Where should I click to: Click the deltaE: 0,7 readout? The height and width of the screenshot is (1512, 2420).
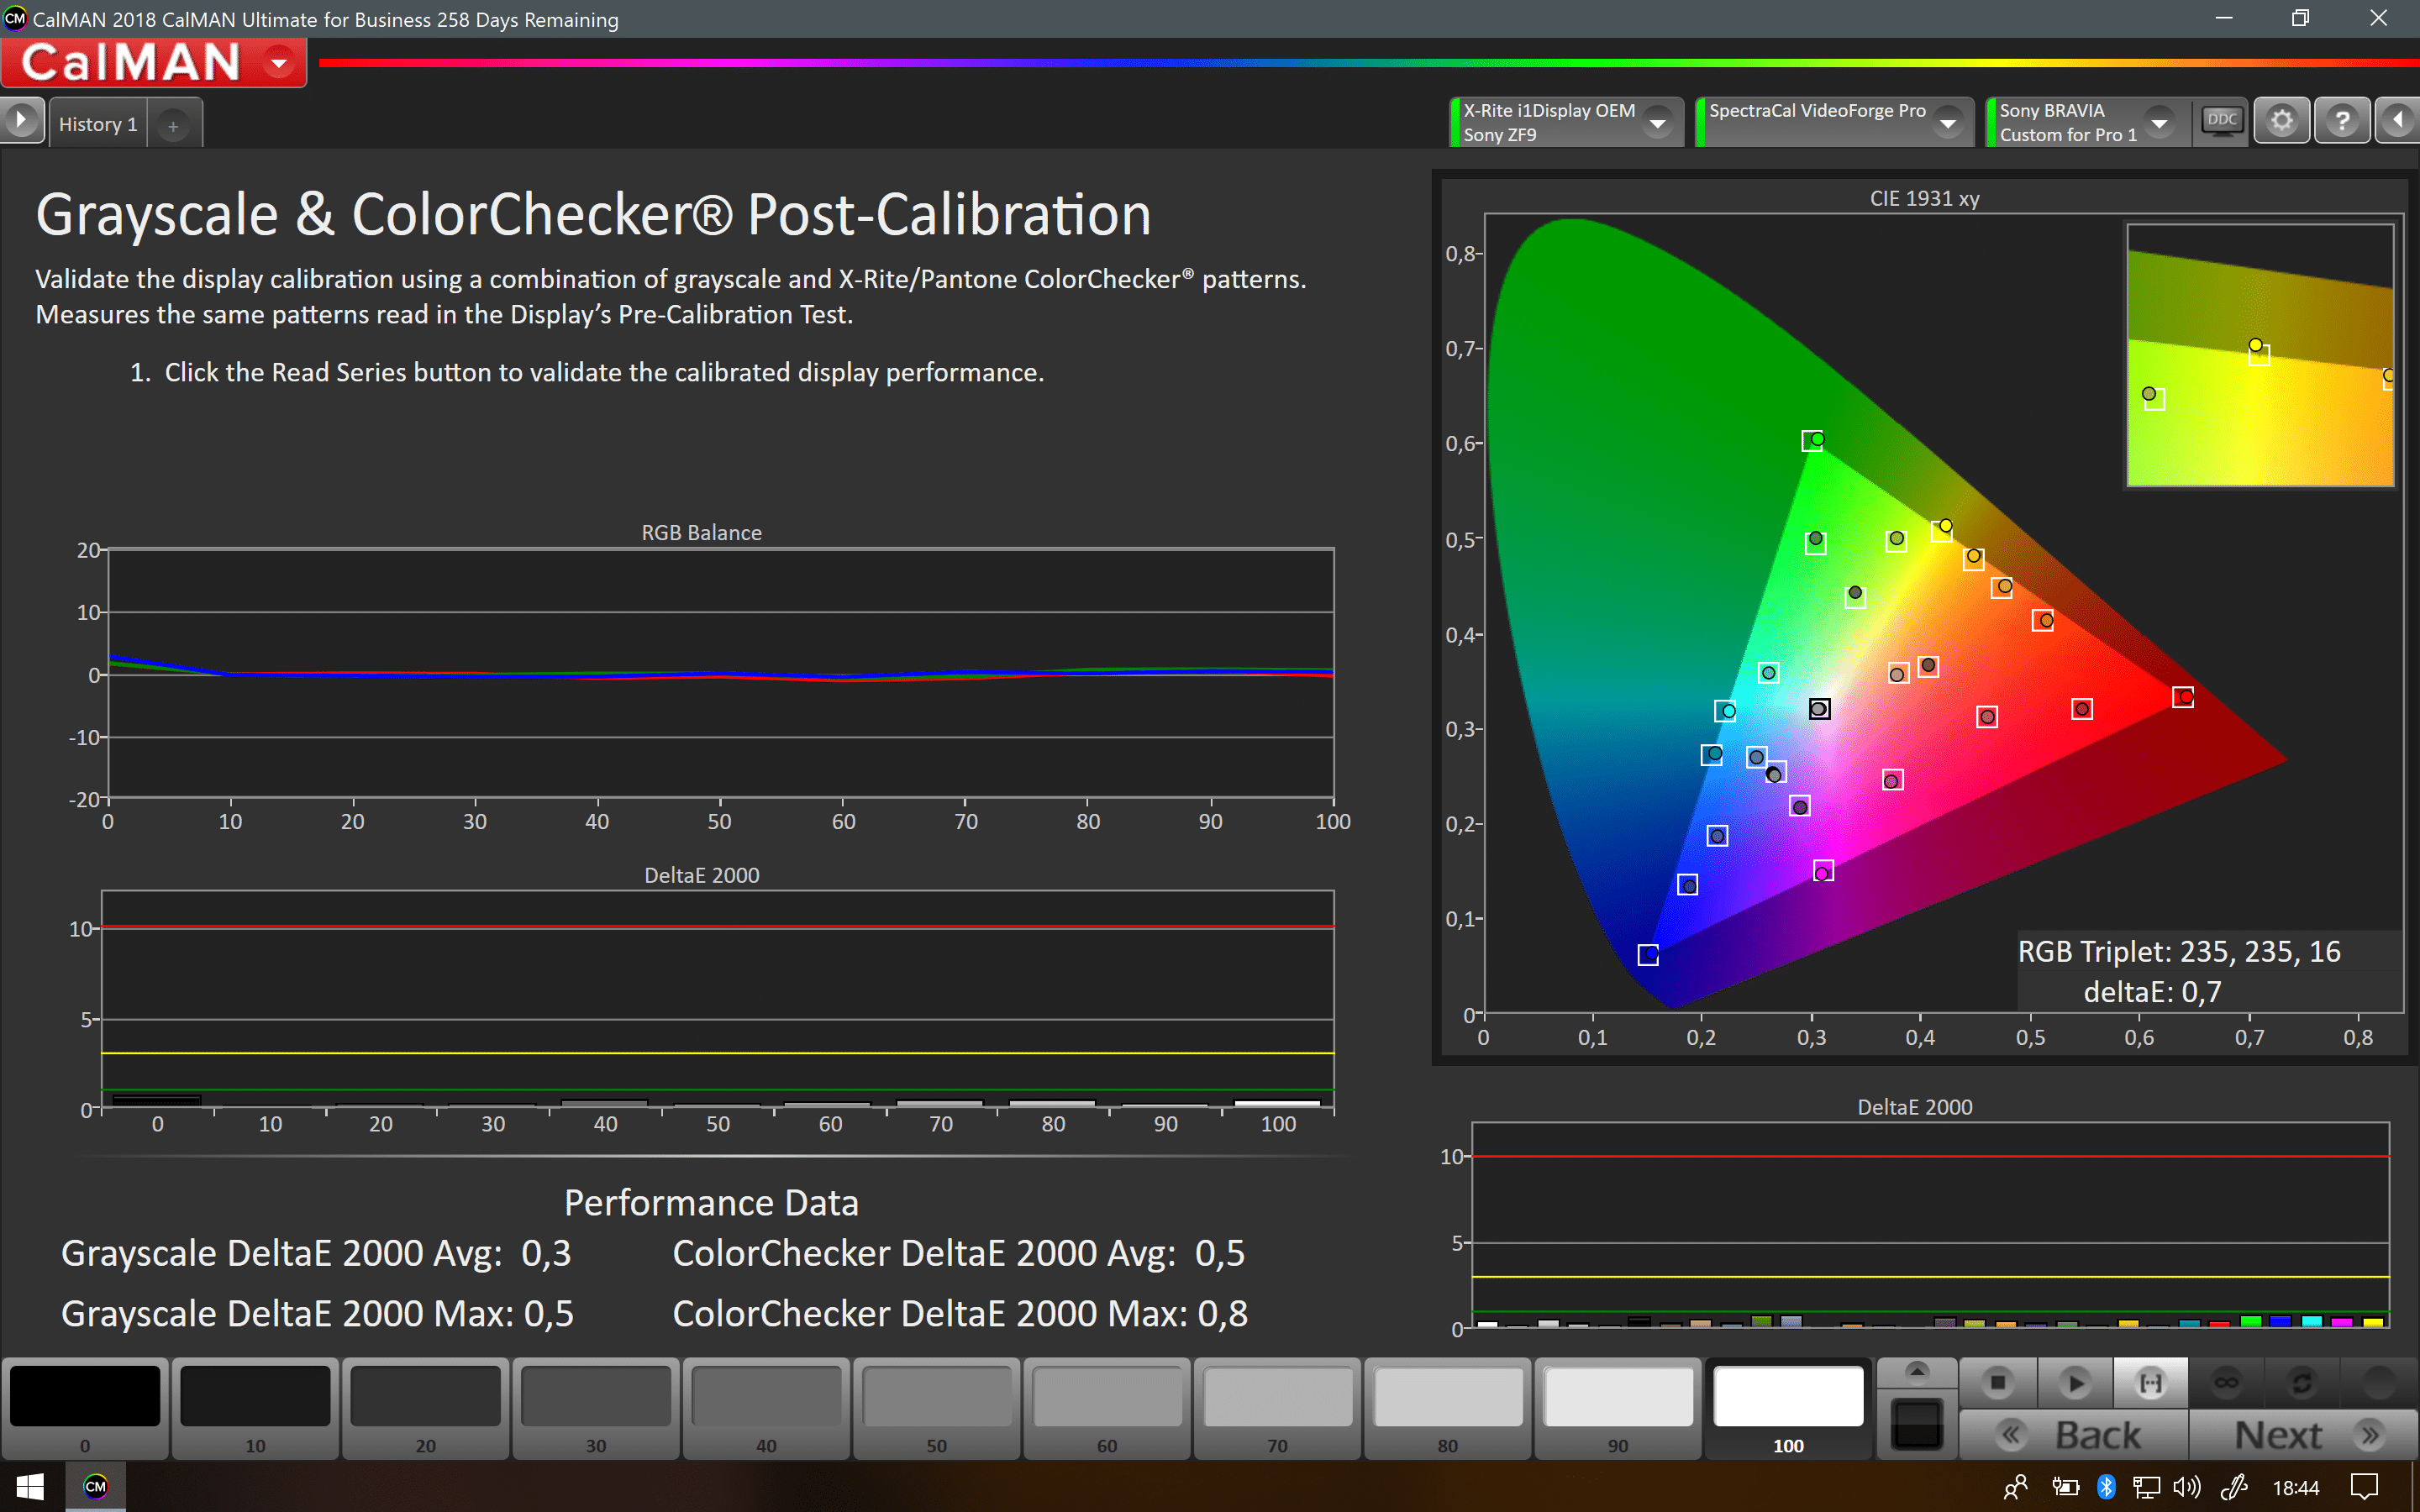coord(2152,992)
